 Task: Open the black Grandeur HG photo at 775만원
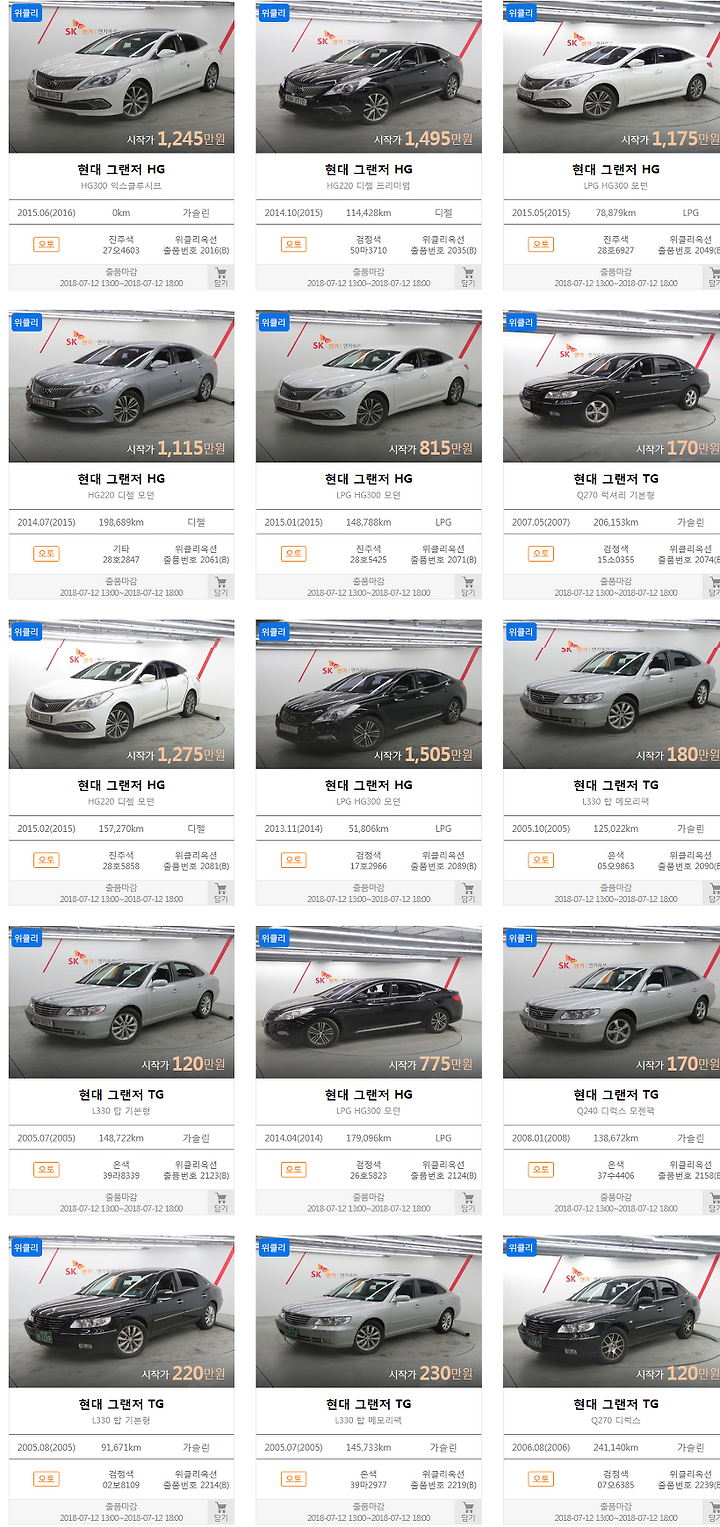click(x=368, y=1002)
